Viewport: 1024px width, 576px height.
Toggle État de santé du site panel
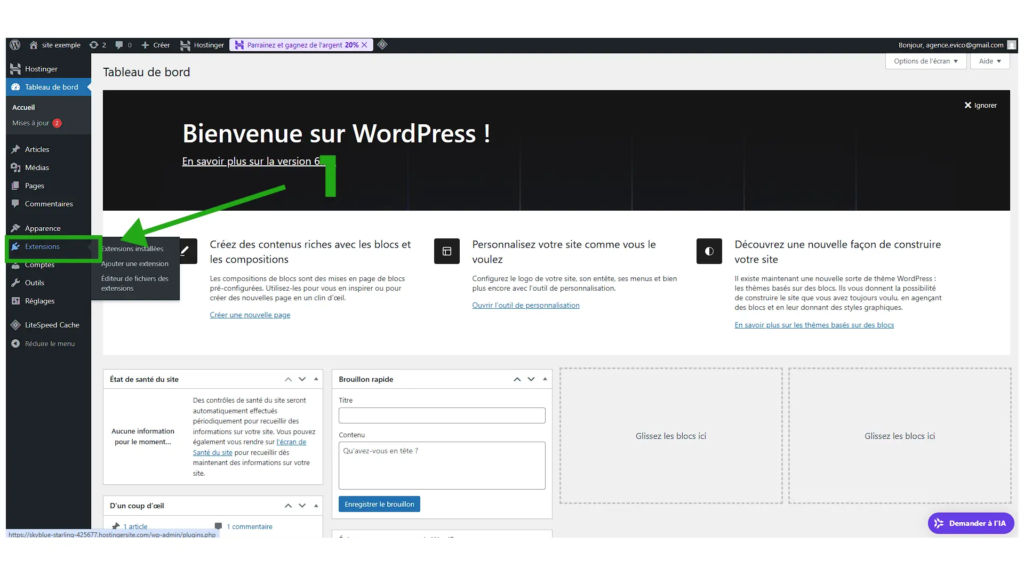[x=316, y=379]
